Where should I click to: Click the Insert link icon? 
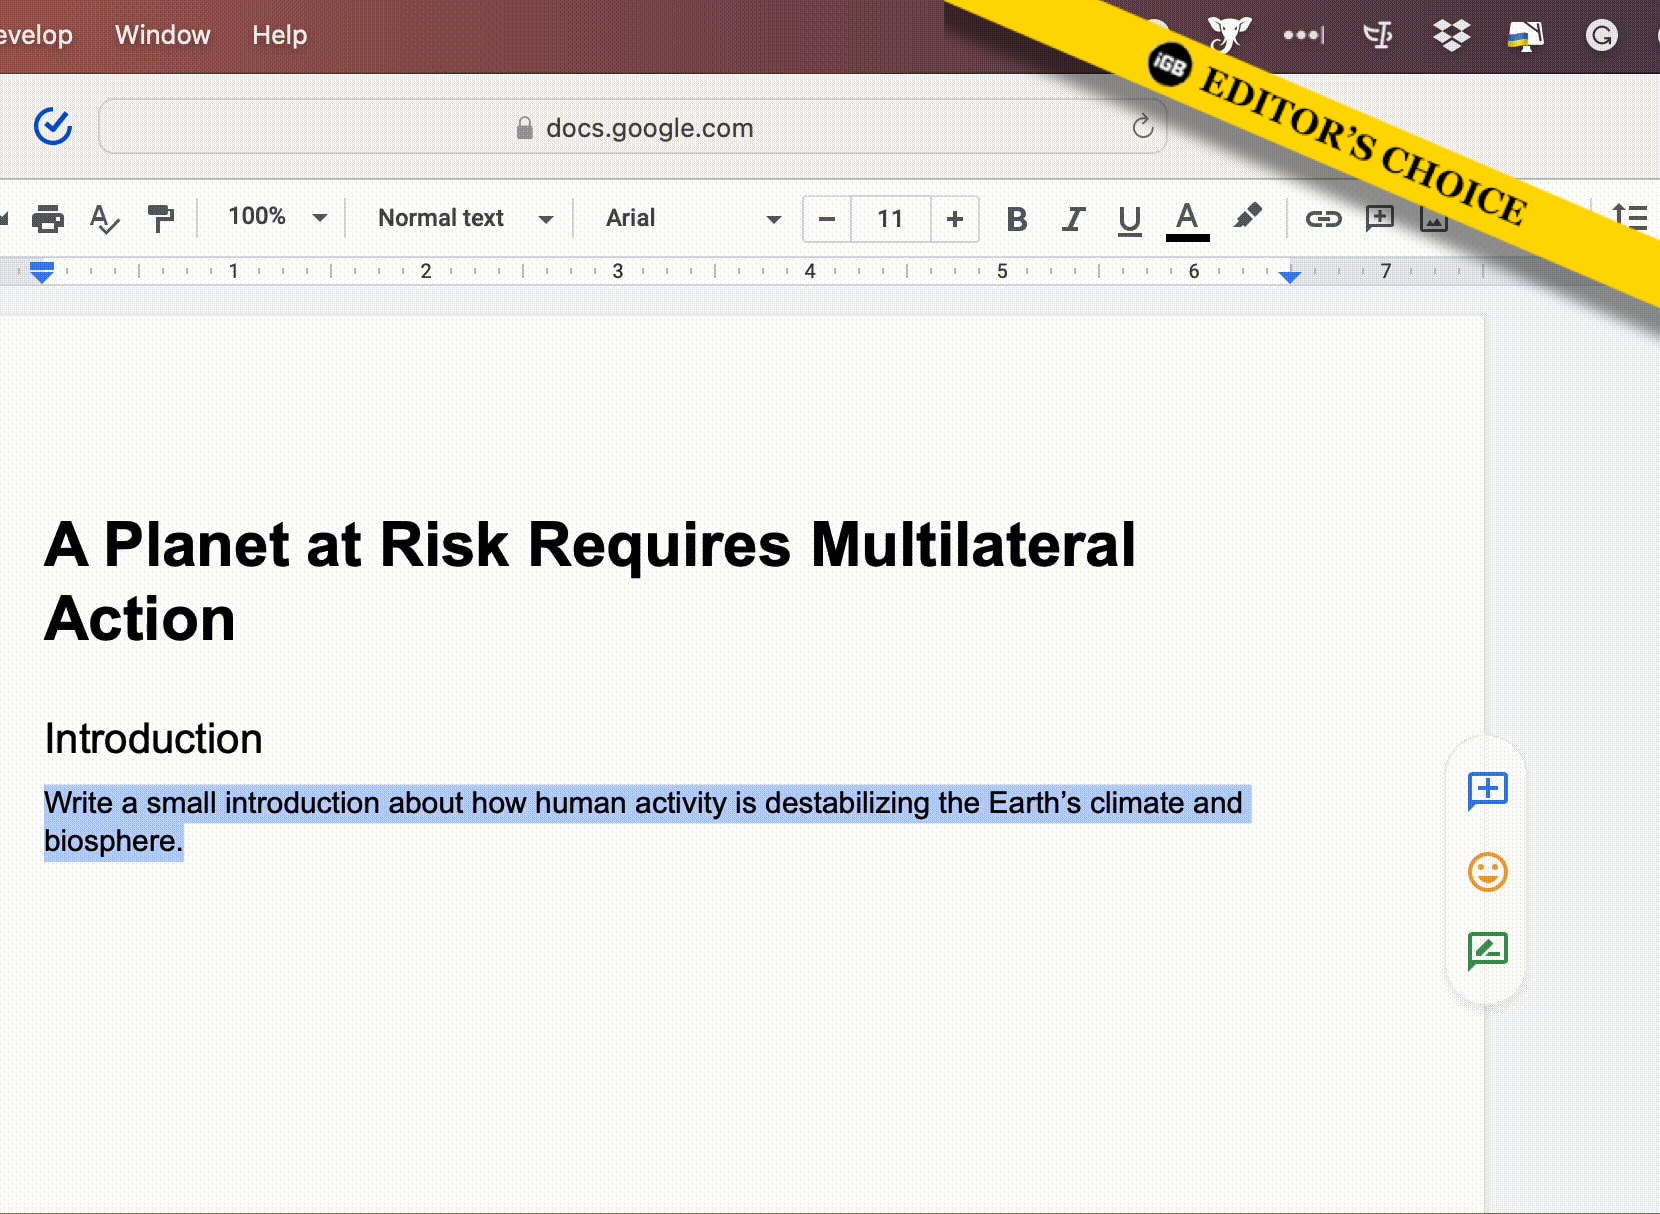pos(1323,218)
